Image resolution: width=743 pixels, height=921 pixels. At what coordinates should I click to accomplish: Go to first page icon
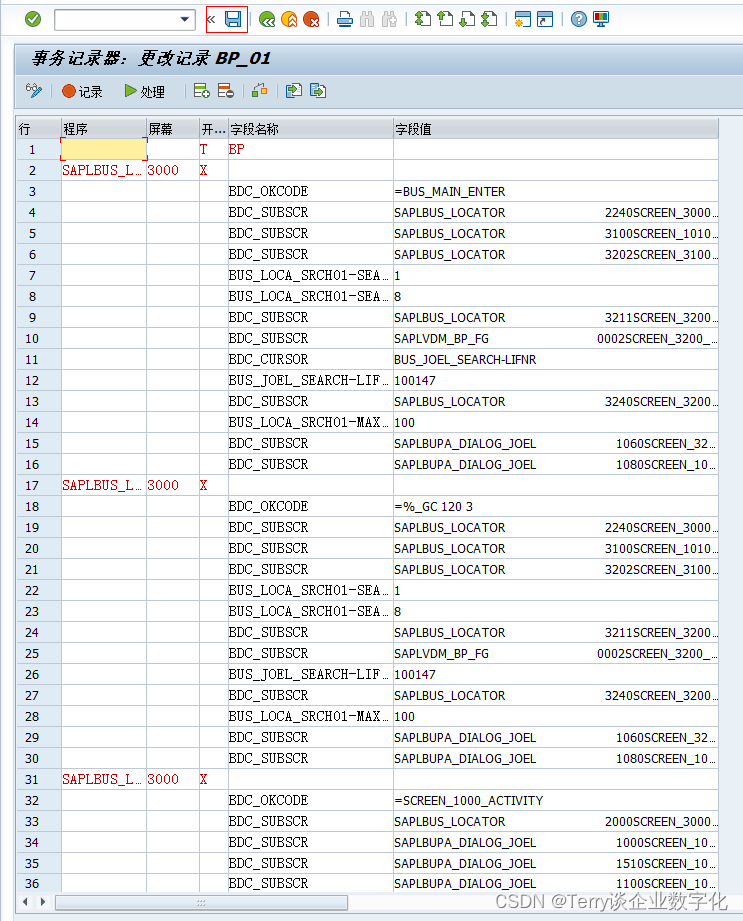[x=423, y=20]
